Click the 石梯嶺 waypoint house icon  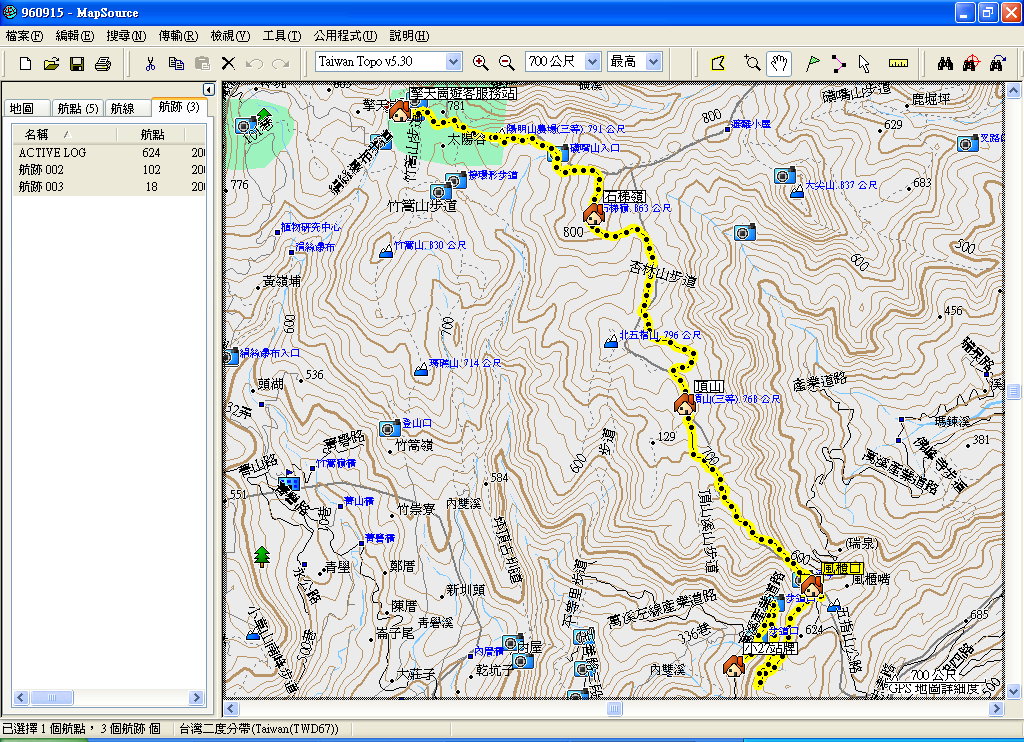coord(594,214)
